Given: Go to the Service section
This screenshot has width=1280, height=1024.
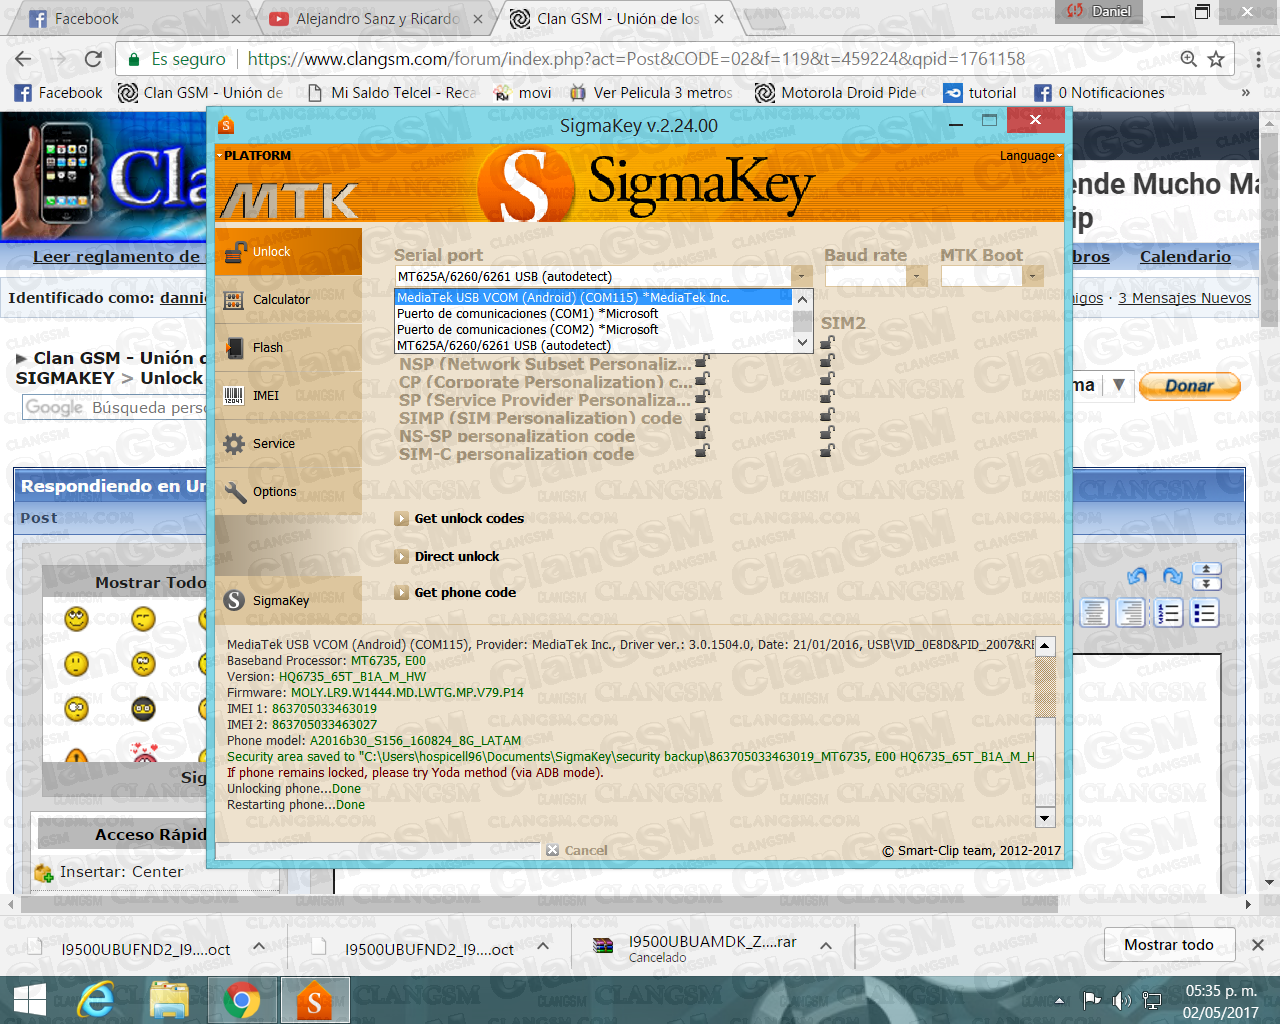Looking at the screenshot, I should coord(288,444).
